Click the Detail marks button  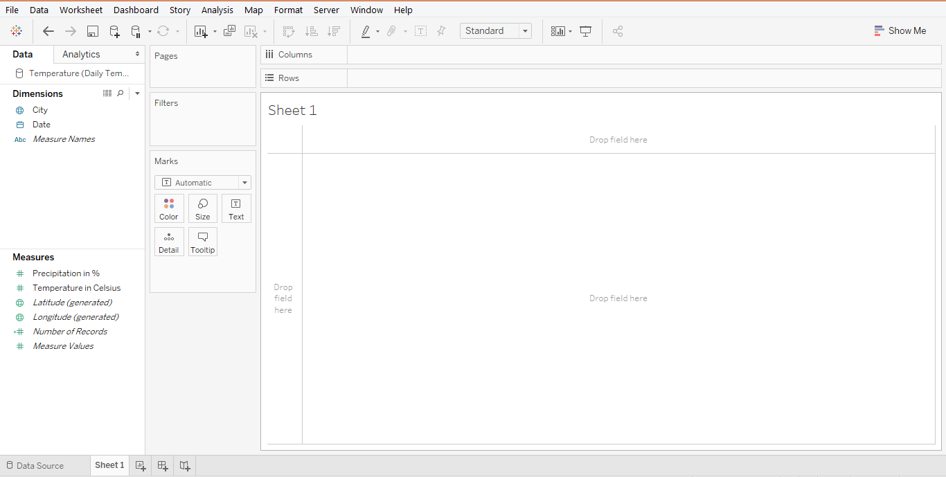pos(169,242)
